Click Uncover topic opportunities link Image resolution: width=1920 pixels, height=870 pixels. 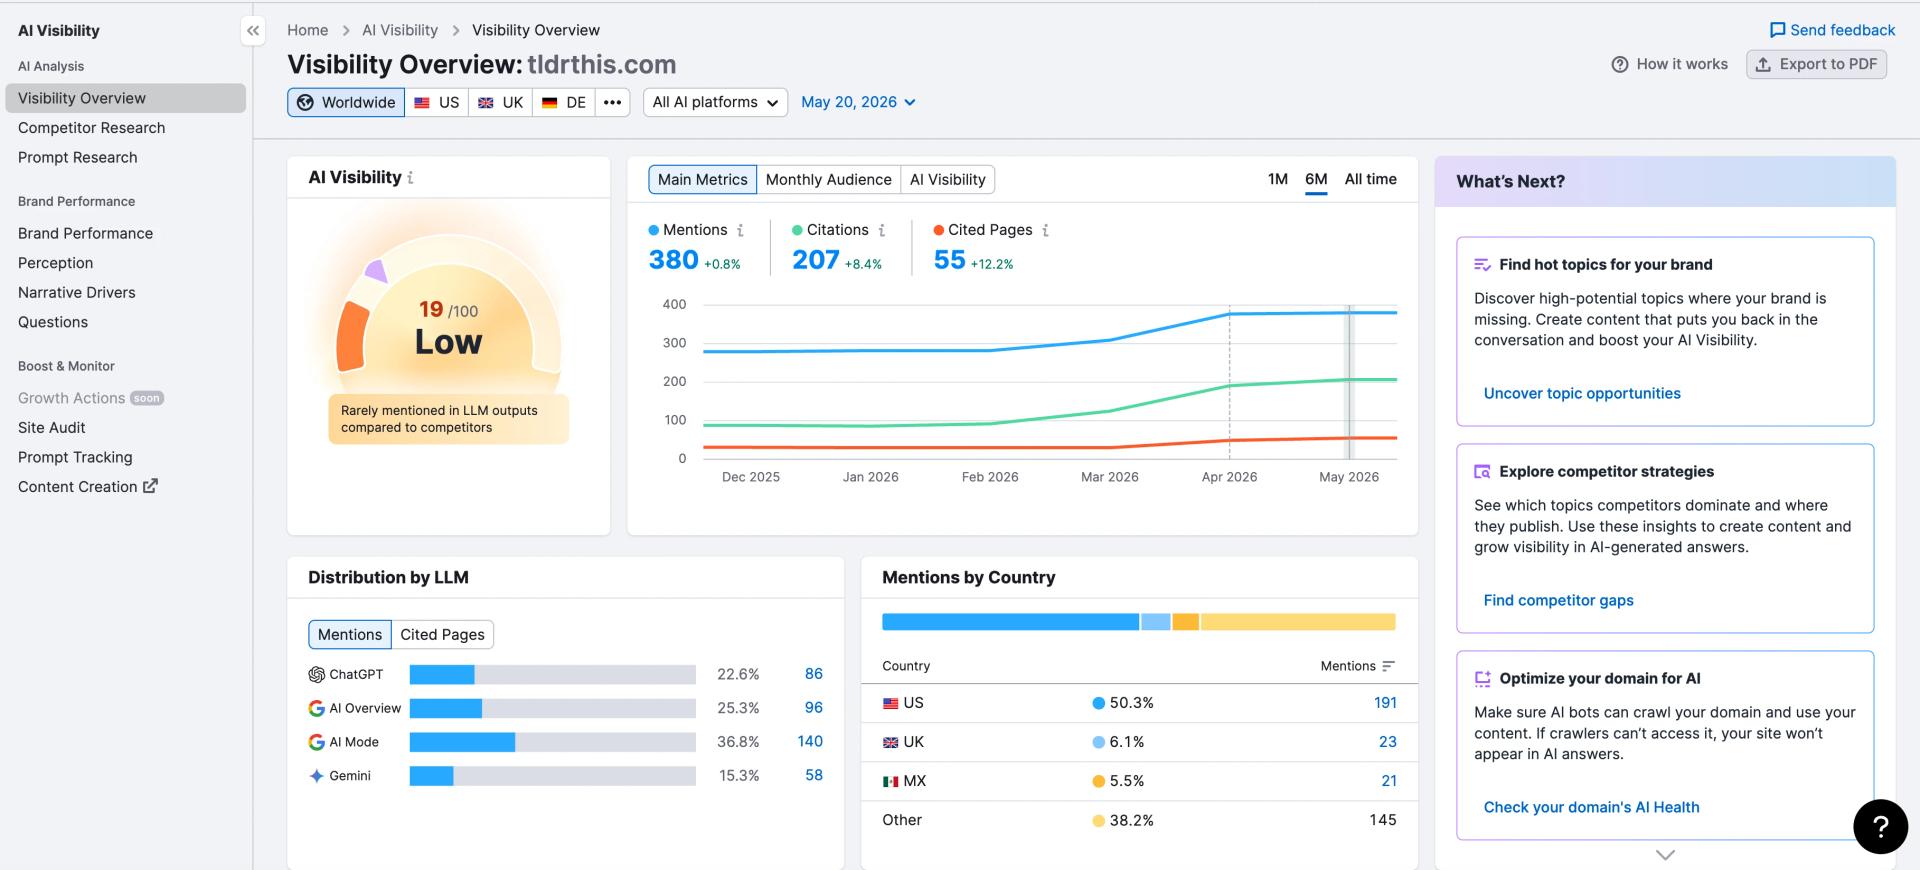[1582, 394]
